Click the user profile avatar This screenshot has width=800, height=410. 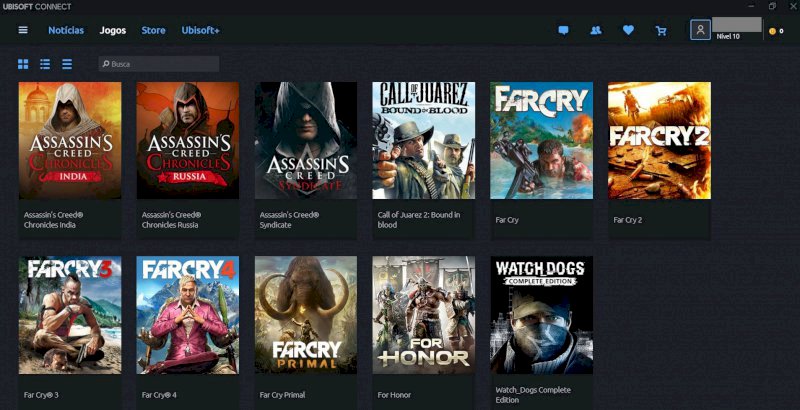700,30
